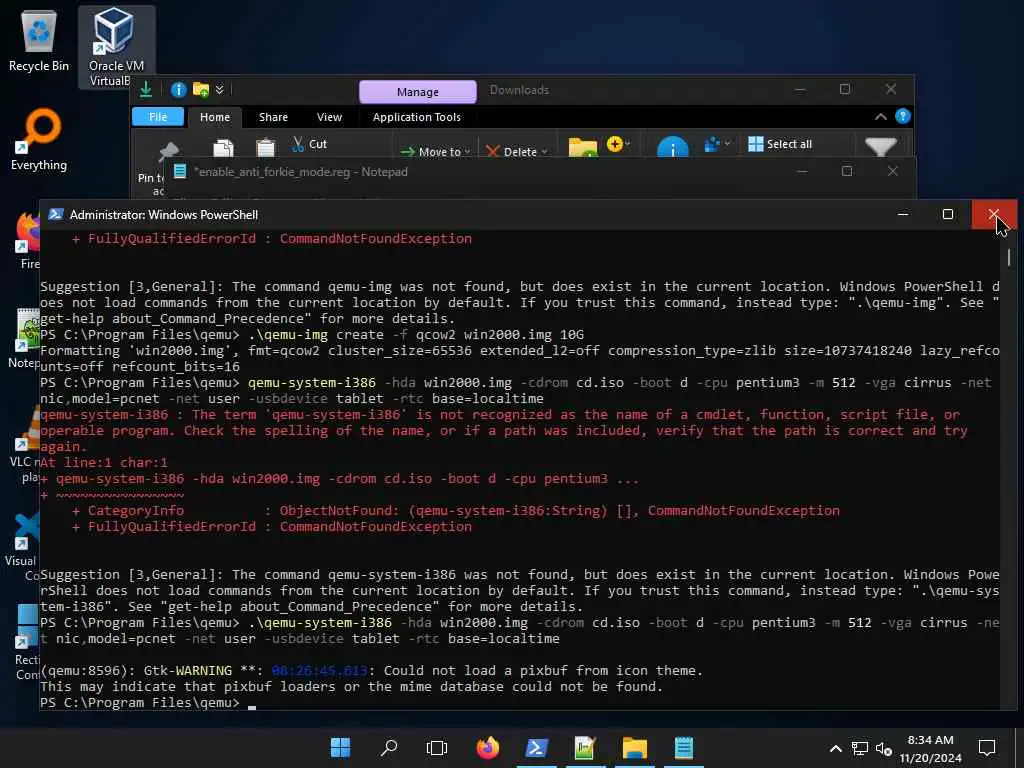Maximize the PowerShell window

pyautogui.click(x=948, y=214)
